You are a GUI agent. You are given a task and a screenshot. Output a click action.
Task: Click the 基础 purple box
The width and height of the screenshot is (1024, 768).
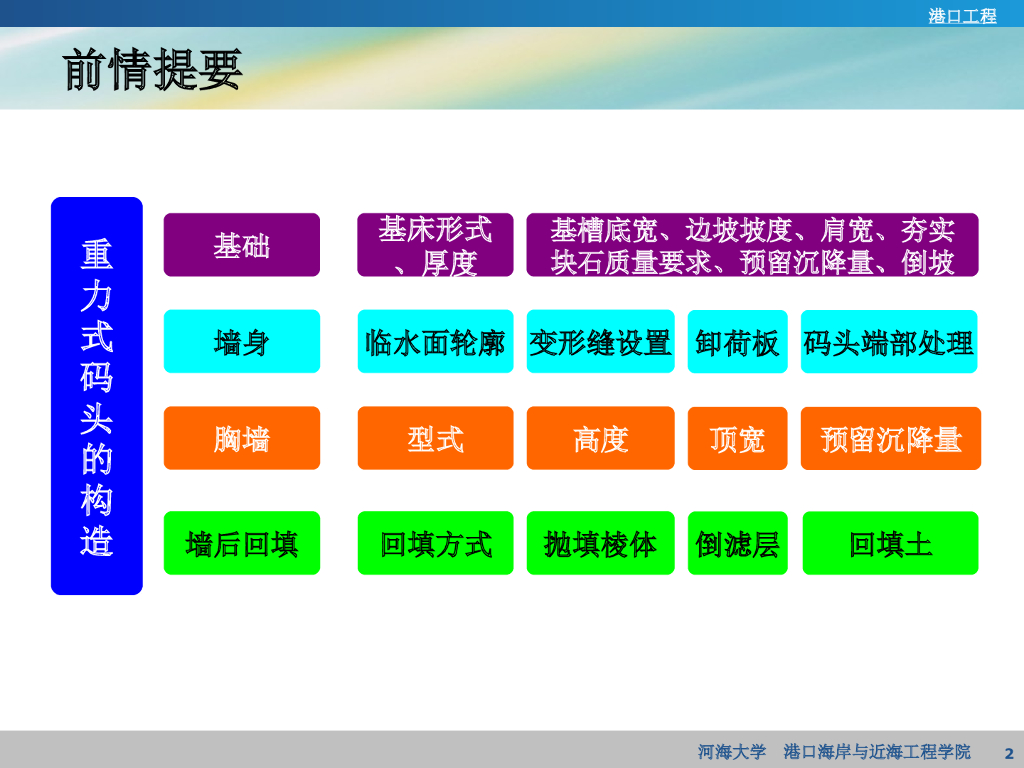pos(242,245)
